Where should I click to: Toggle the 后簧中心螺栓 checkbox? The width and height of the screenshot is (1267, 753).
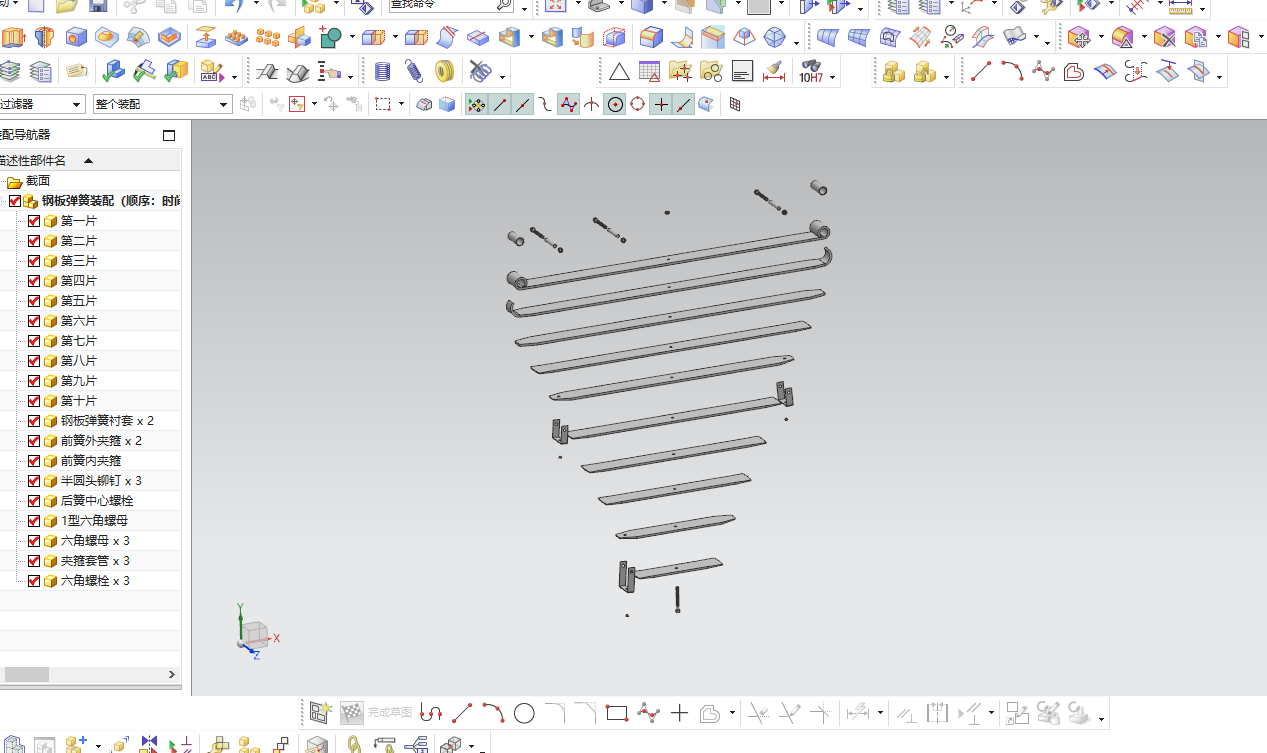click(34, 501)
